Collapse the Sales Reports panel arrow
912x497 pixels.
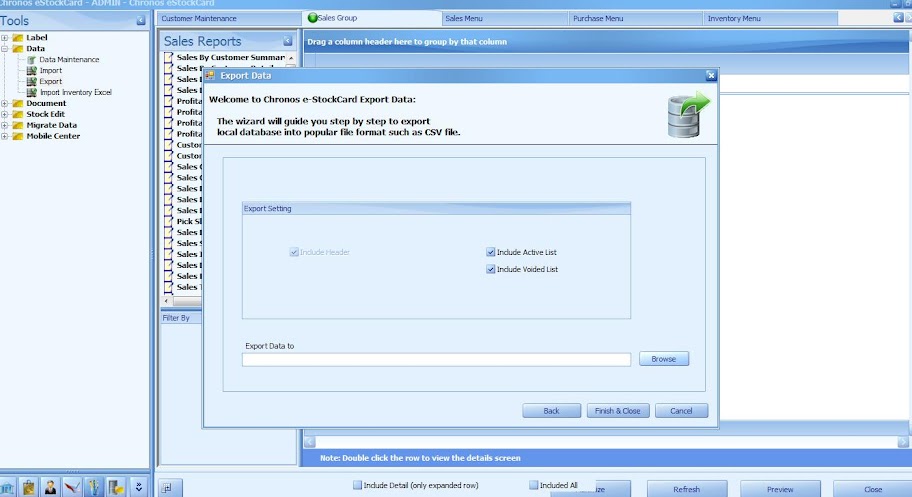pos(287,41)
